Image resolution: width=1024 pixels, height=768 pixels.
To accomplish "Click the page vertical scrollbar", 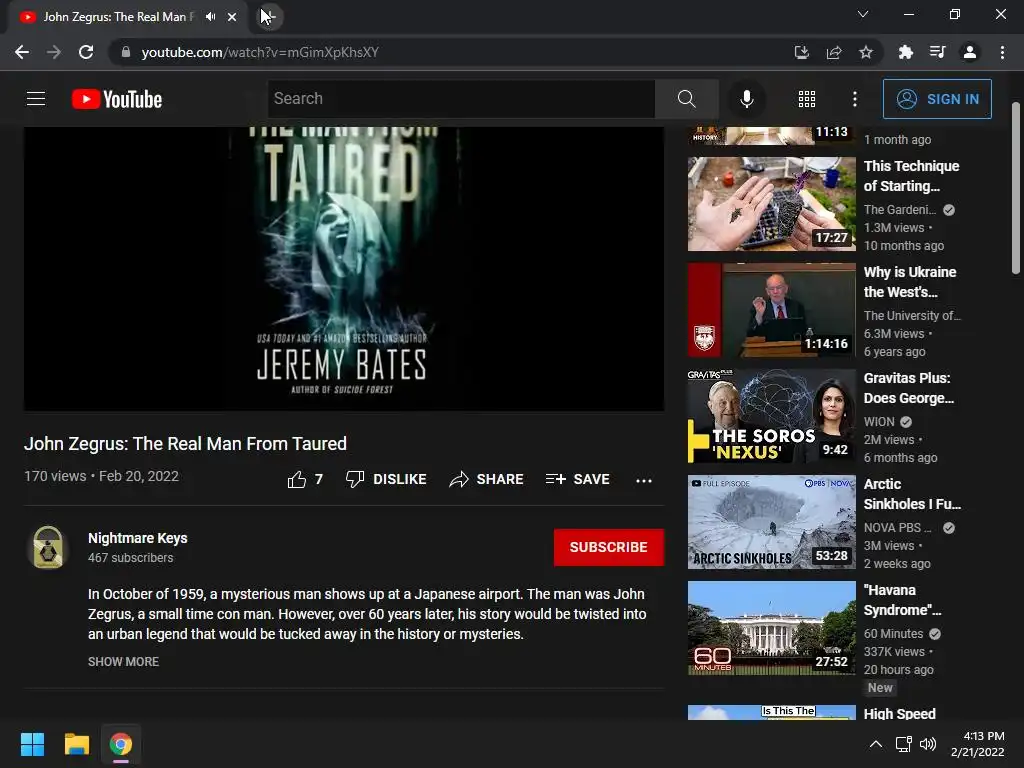I will point(1016,188).
